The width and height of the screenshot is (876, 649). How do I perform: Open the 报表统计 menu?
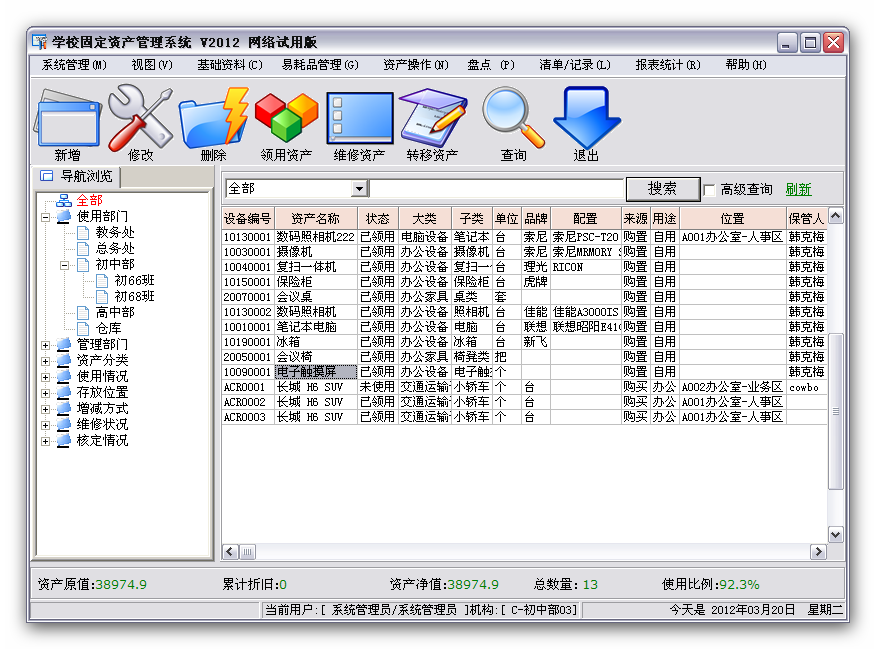(665, 63)
